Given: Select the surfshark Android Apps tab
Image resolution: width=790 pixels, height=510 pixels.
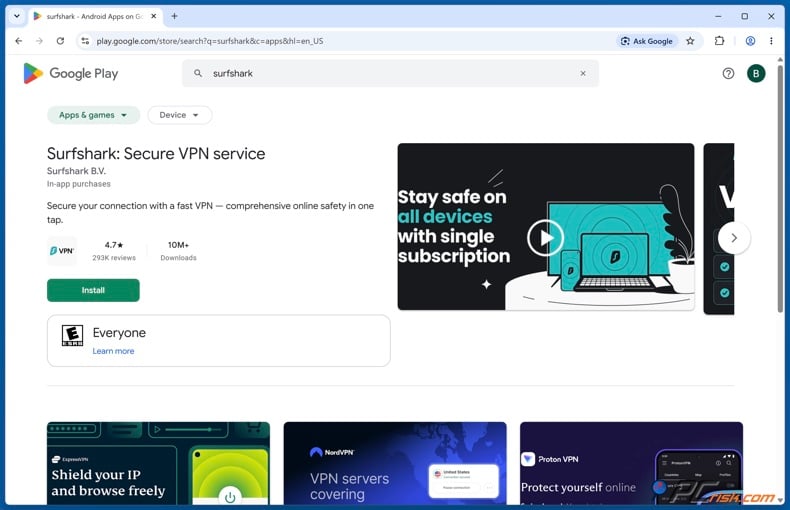Looking at the screenshot, I should 95,16.
